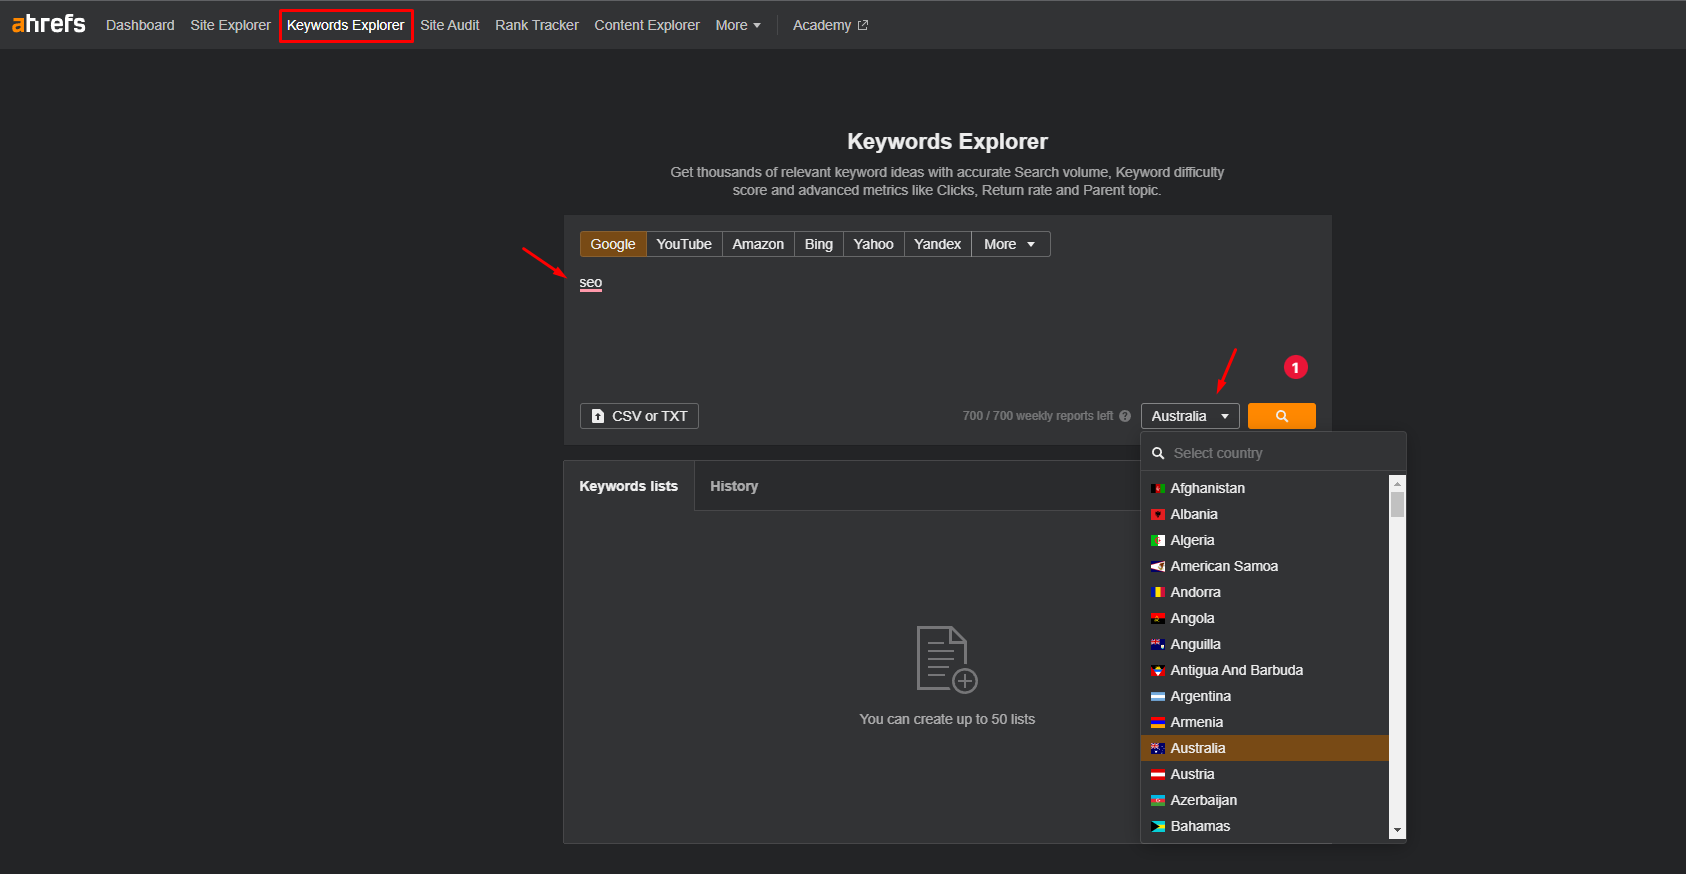This screenshot has height=874, width=1686.
Task: Choose Andorra from country list
Action: point(1265,592)
